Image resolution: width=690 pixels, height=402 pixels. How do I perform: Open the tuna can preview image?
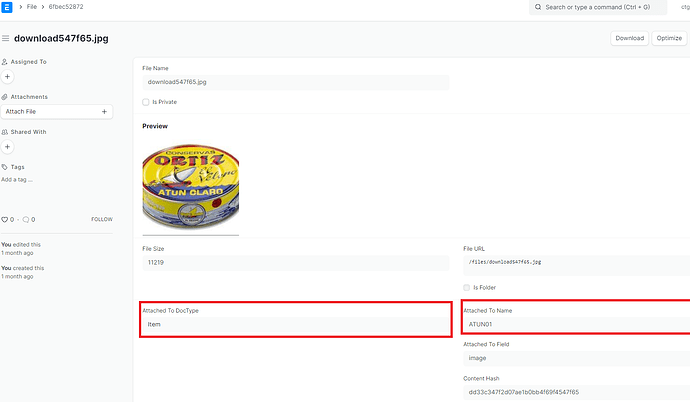pos(191,186)
